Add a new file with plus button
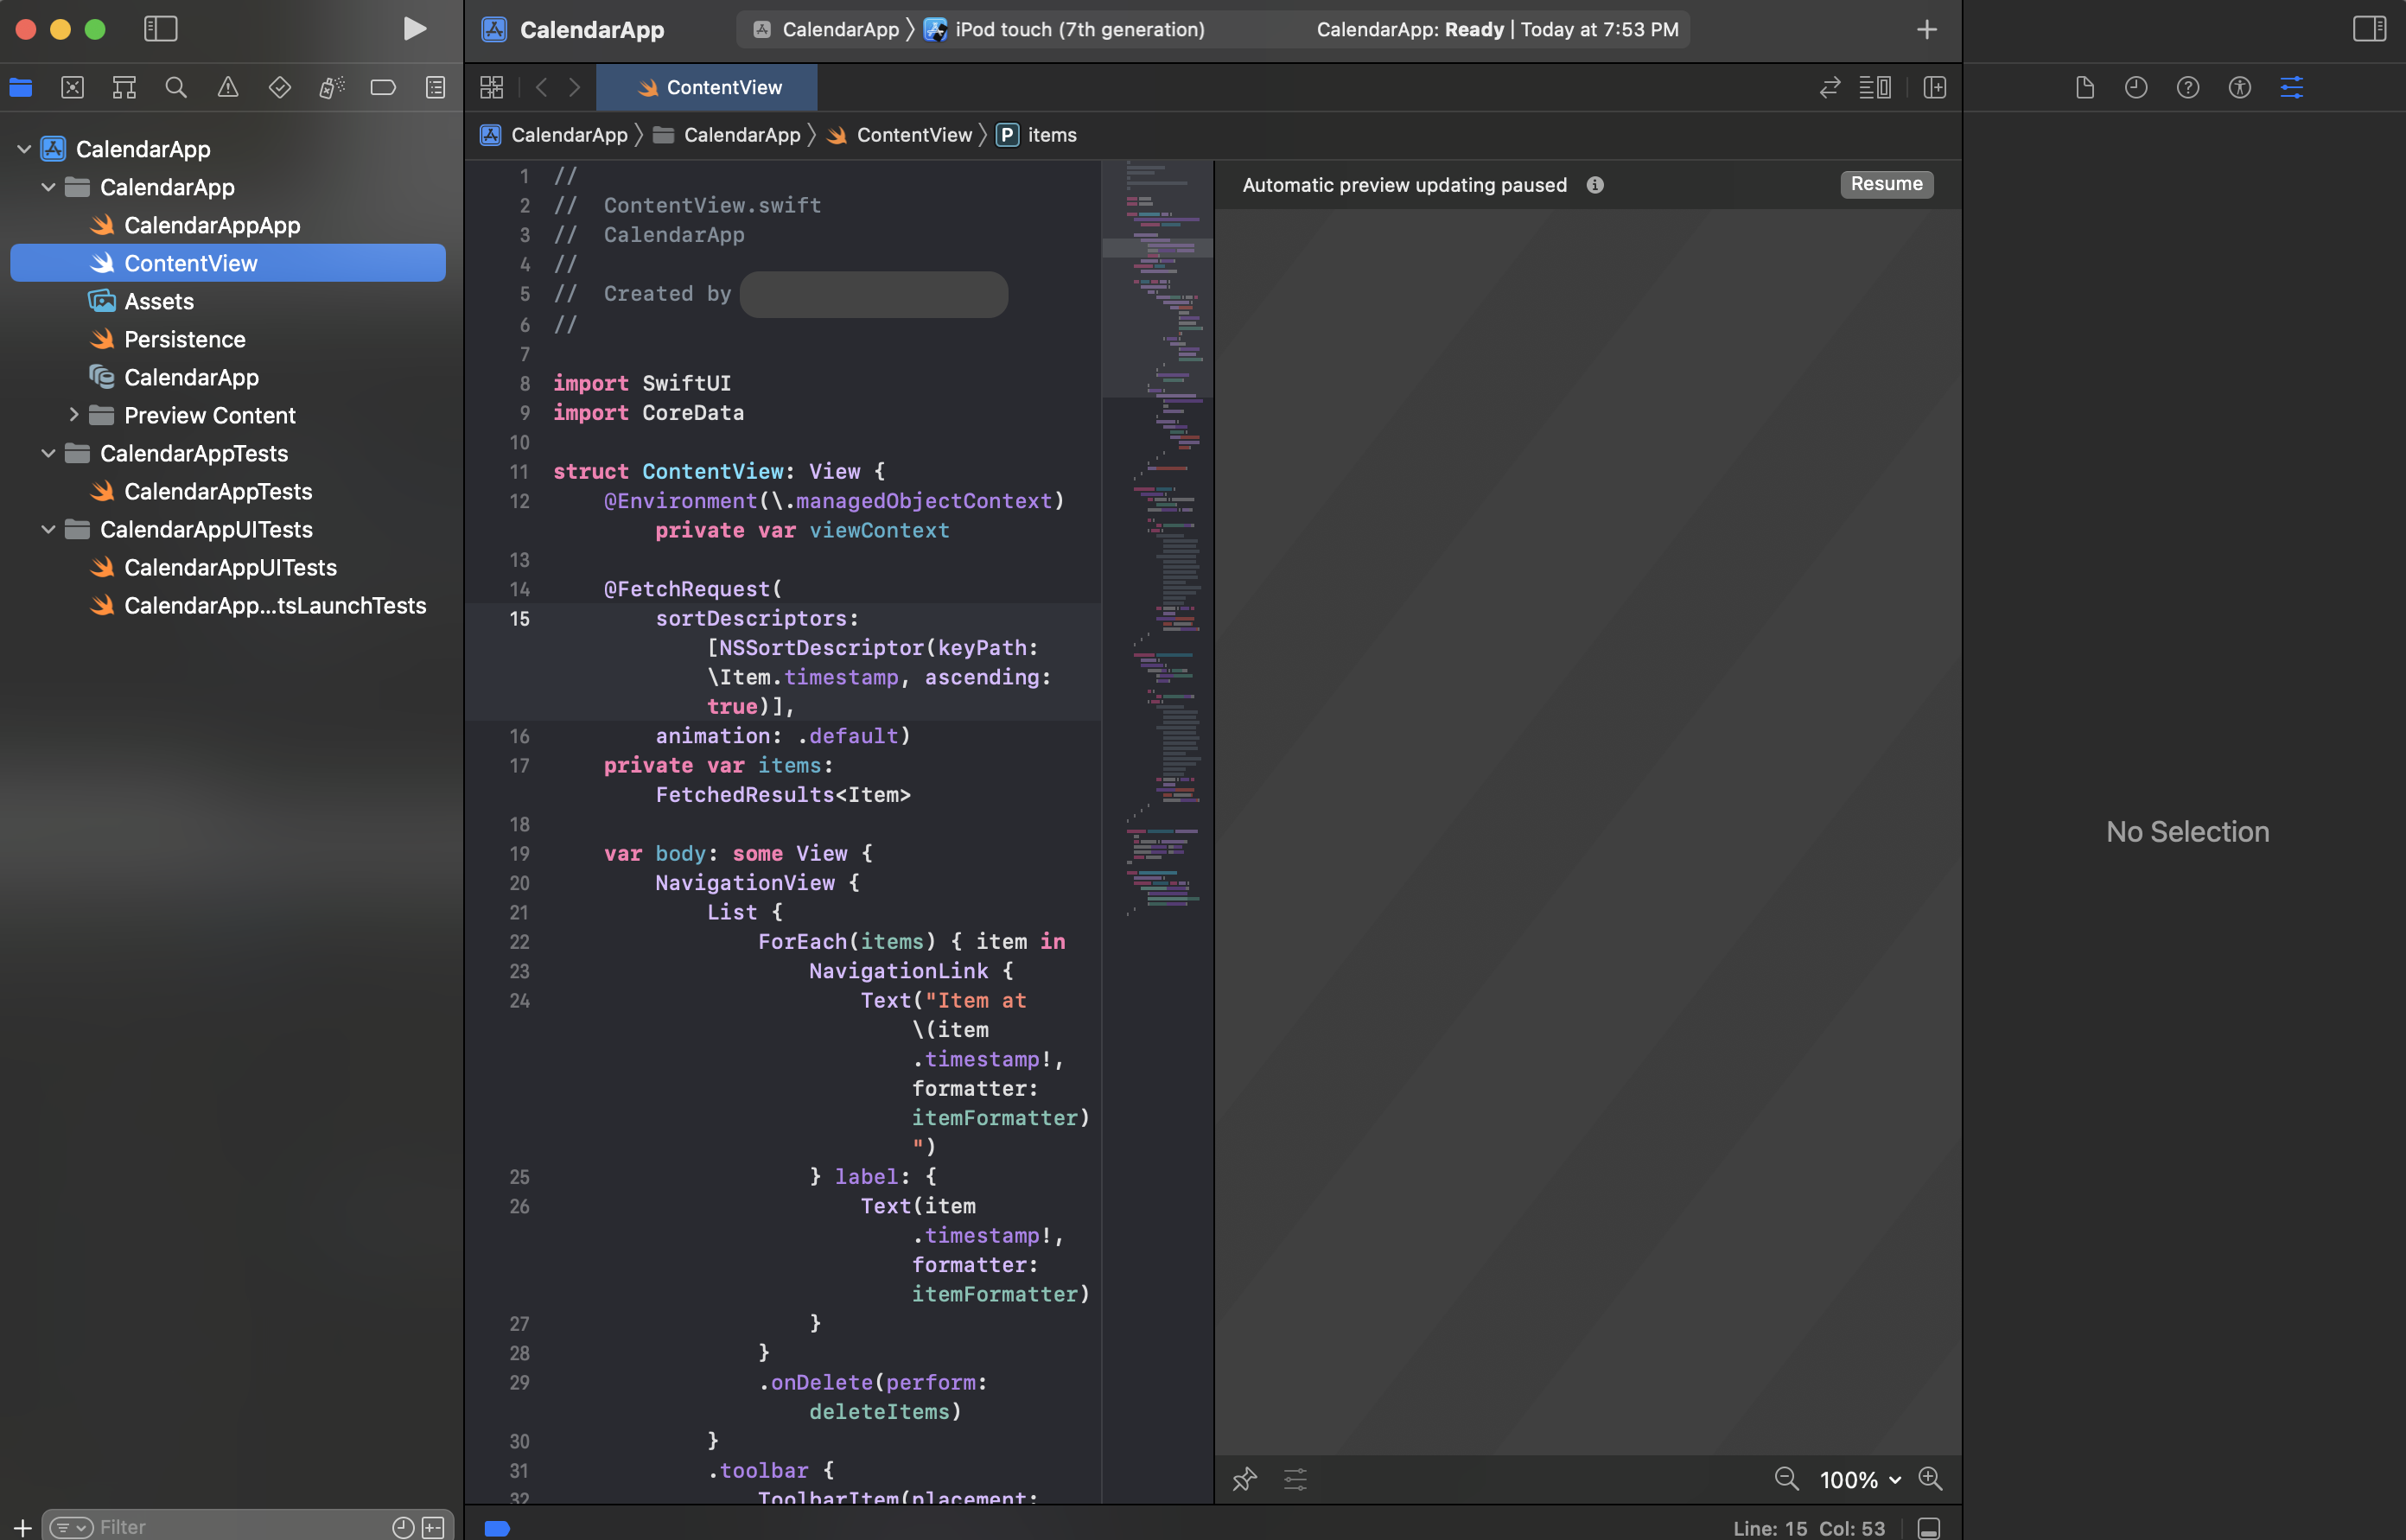This screenshot has height=1540, width=2406. 22,1527
